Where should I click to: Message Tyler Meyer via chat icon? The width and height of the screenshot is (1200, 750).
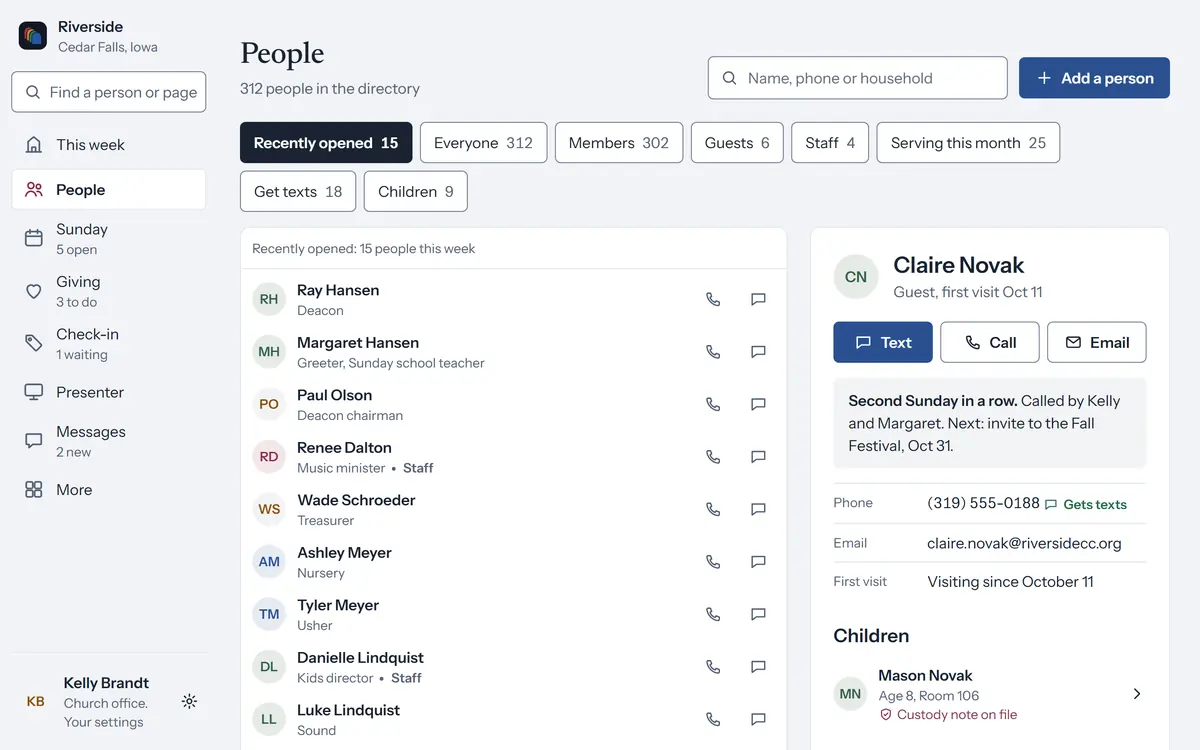758,614
